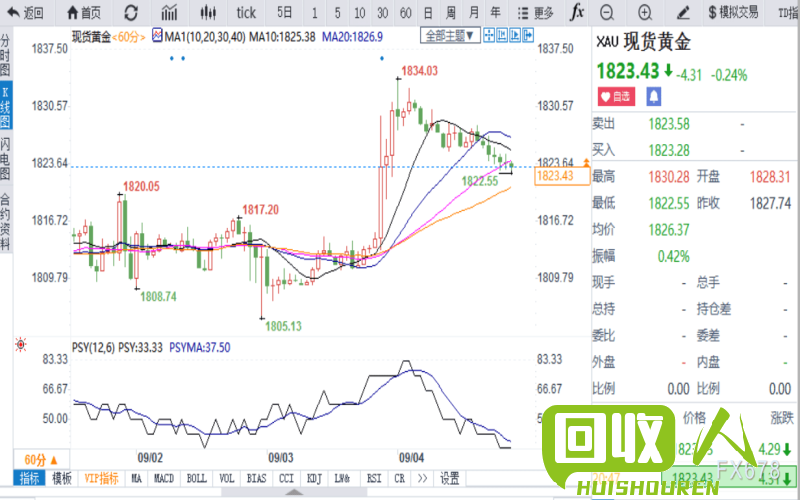
Task: Switch to 分时图 sidebar tab
Action: [x=5, y=55]
